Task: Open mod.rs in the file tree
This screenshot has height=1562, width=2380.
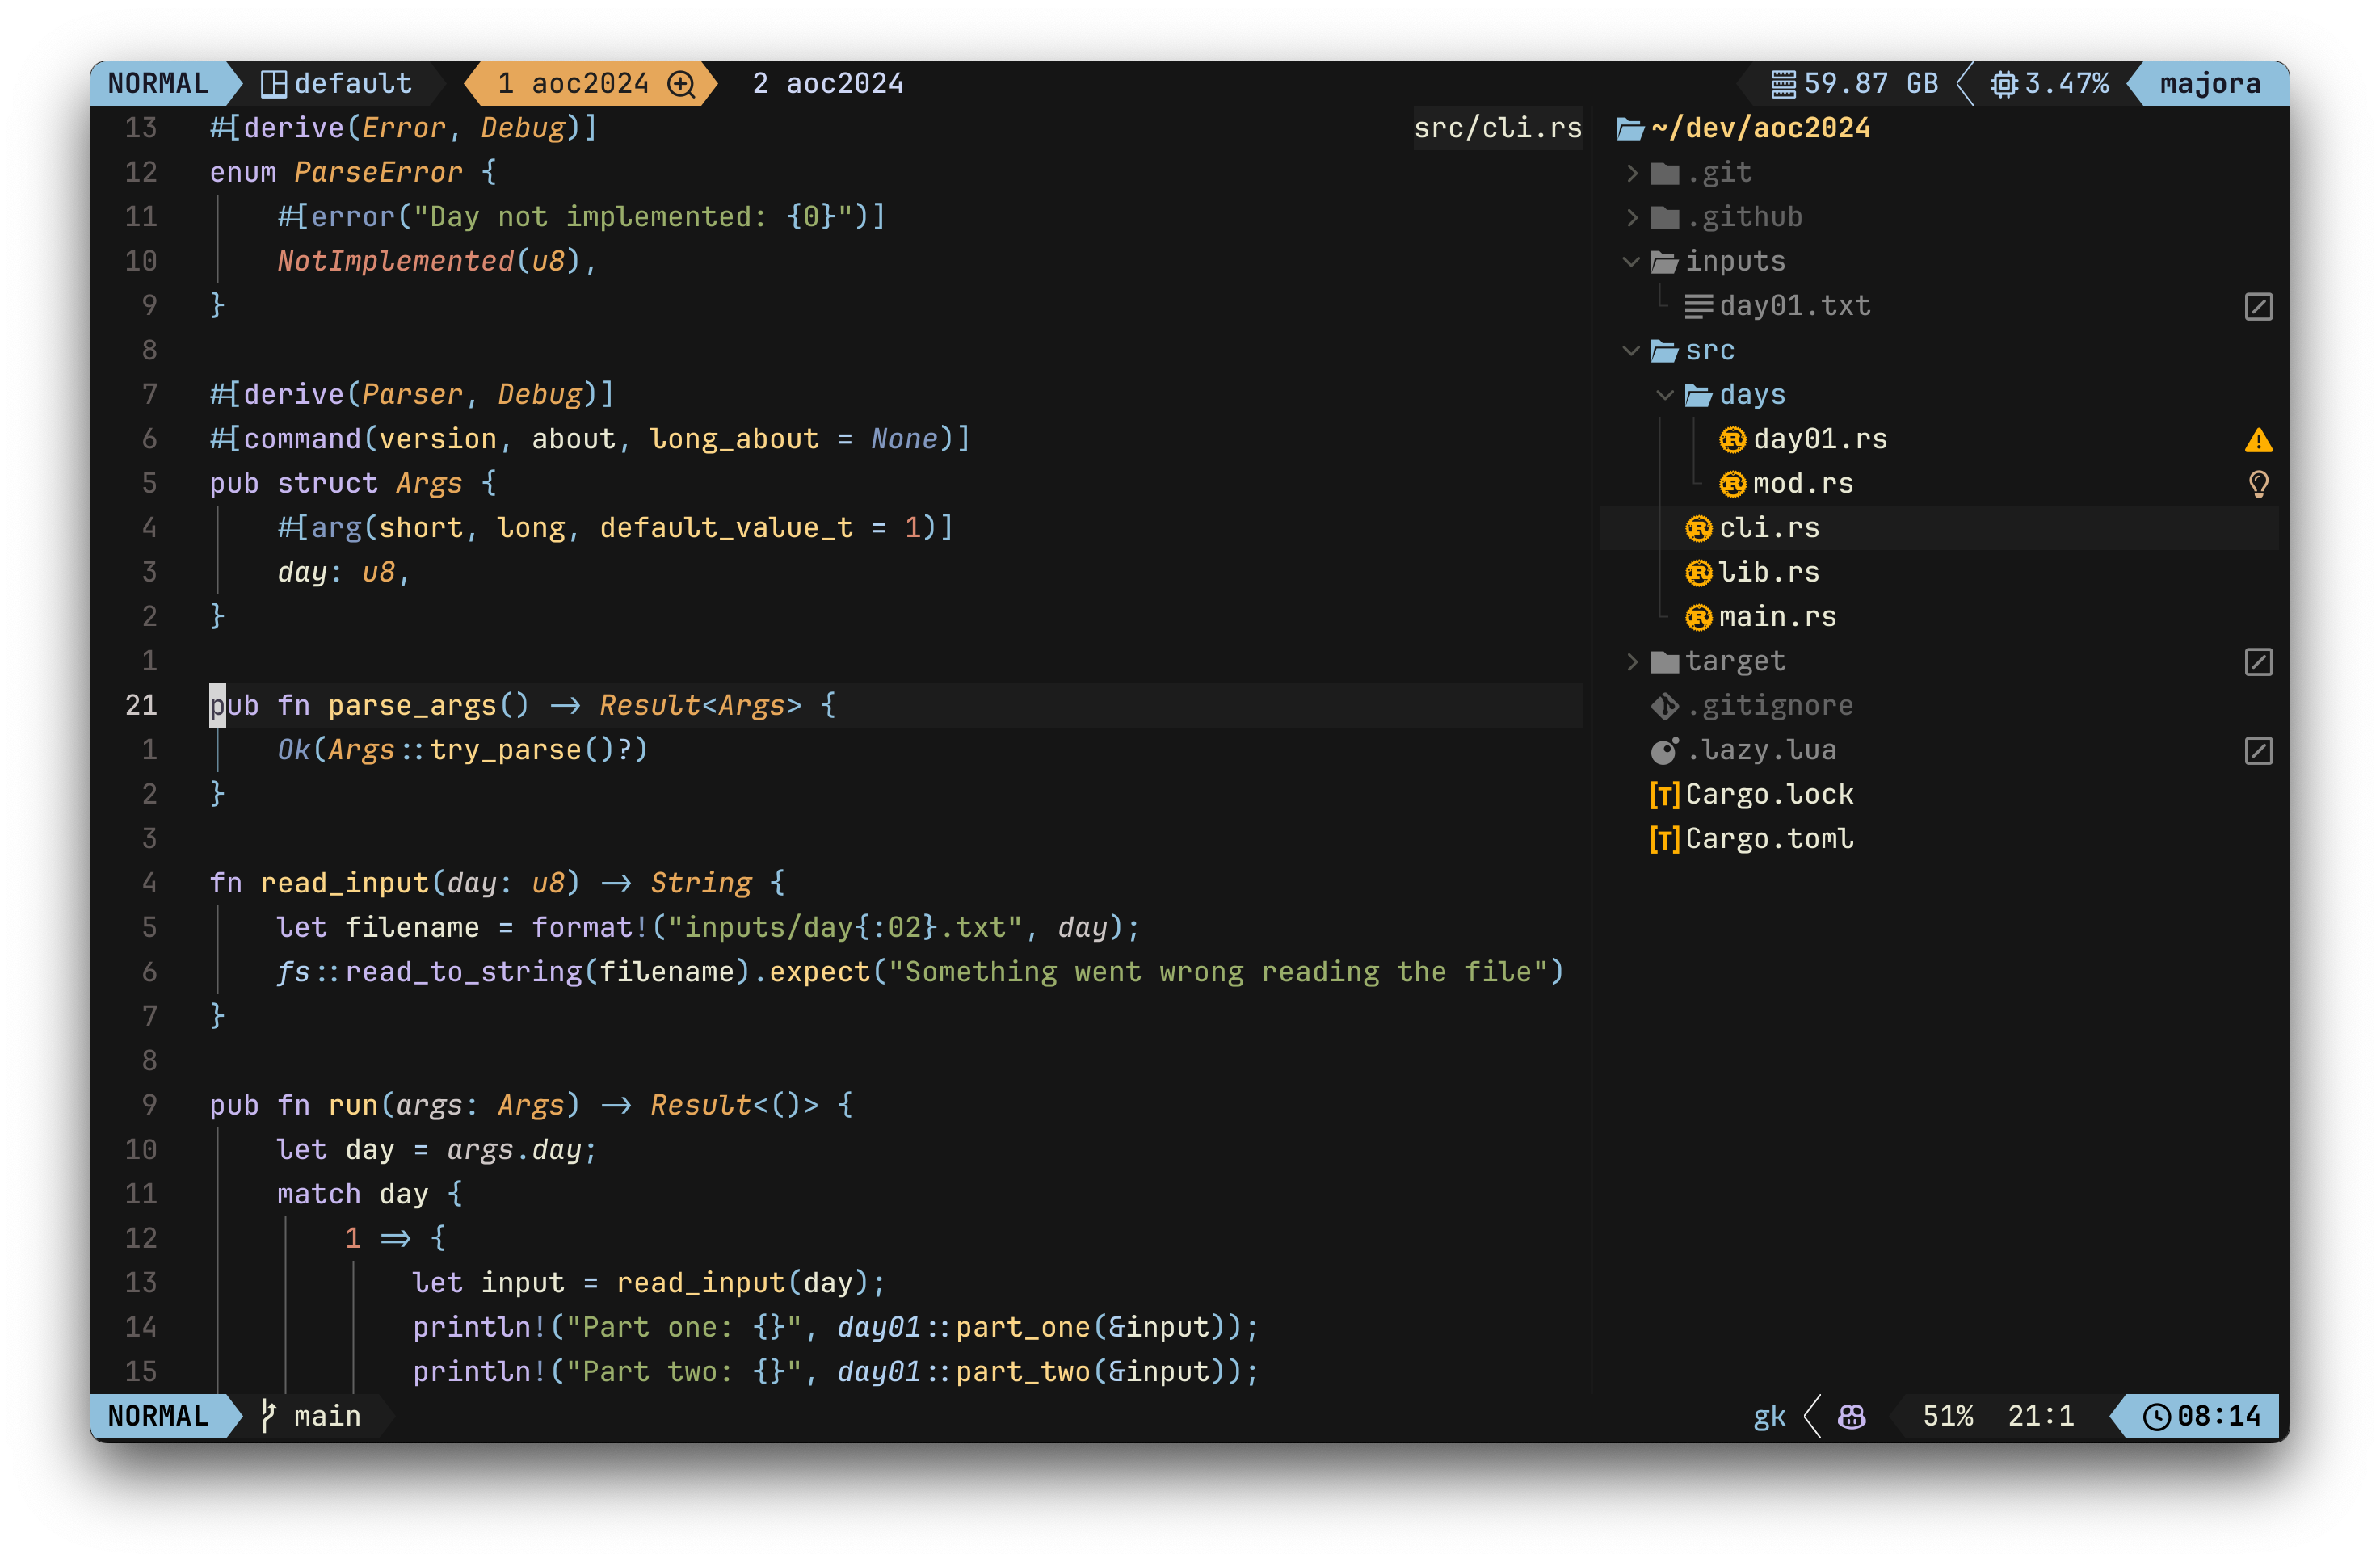Action: coord(1803,484)
